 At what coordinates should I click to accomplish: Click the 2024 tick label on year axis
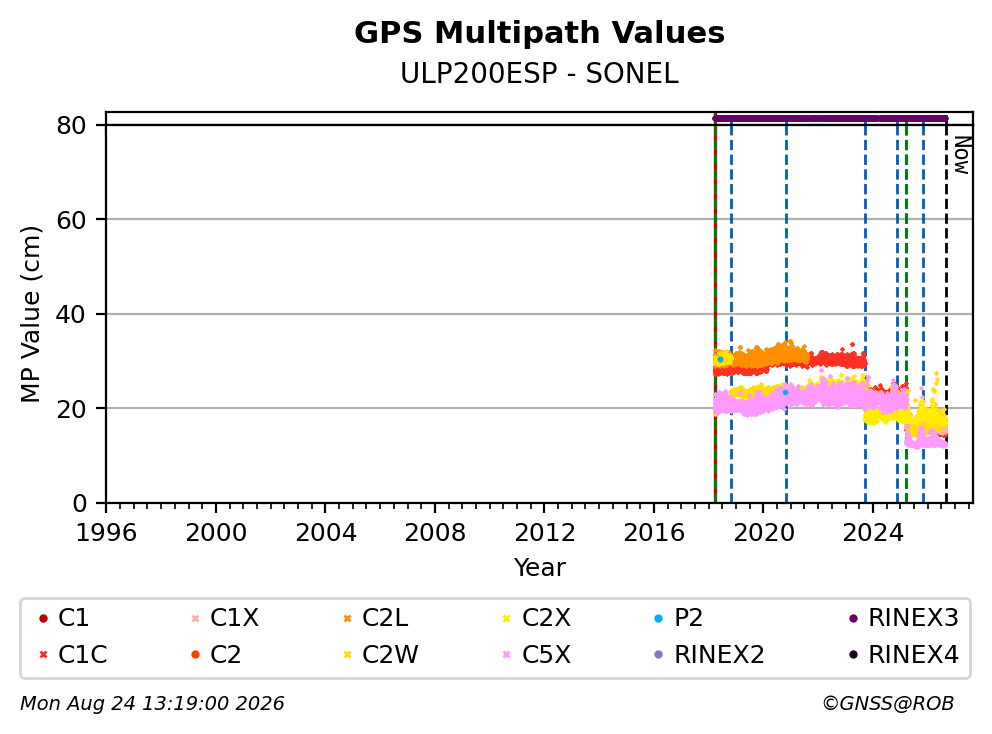coord(872,533)
